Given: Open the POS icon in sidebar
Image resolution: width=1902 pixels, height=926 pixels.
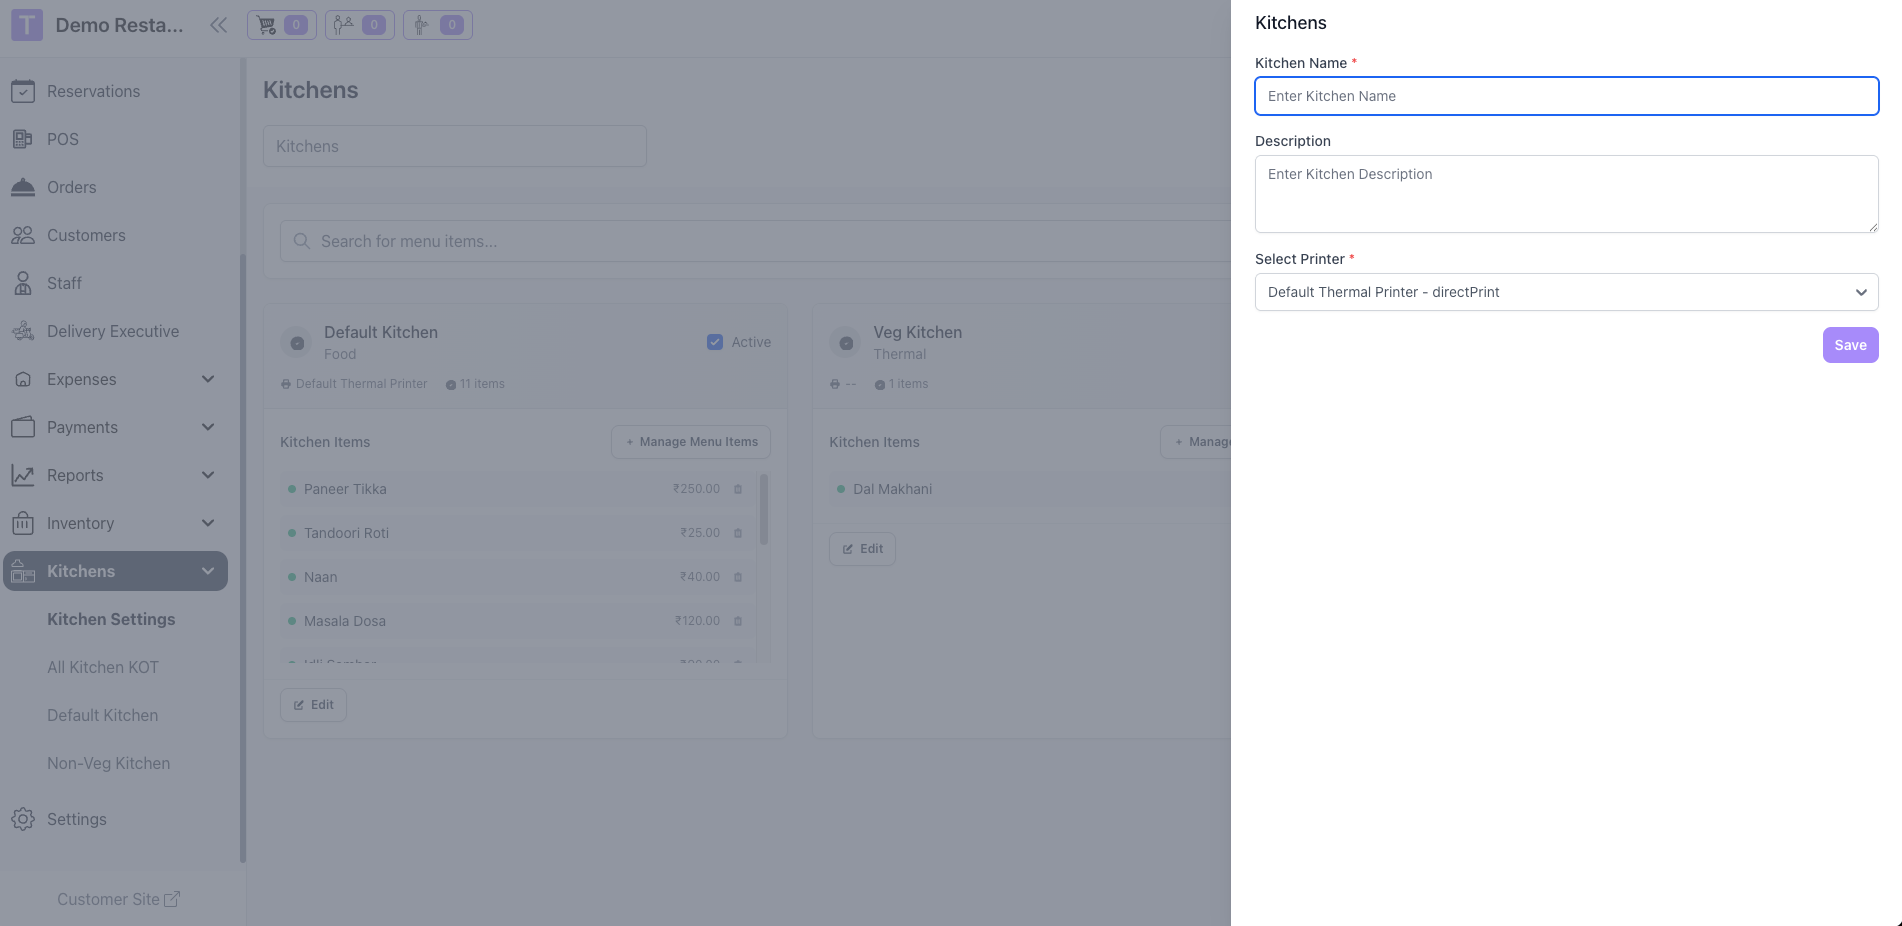Looking at the screenshot, I should pyautogui.click(x=23, y=139).
